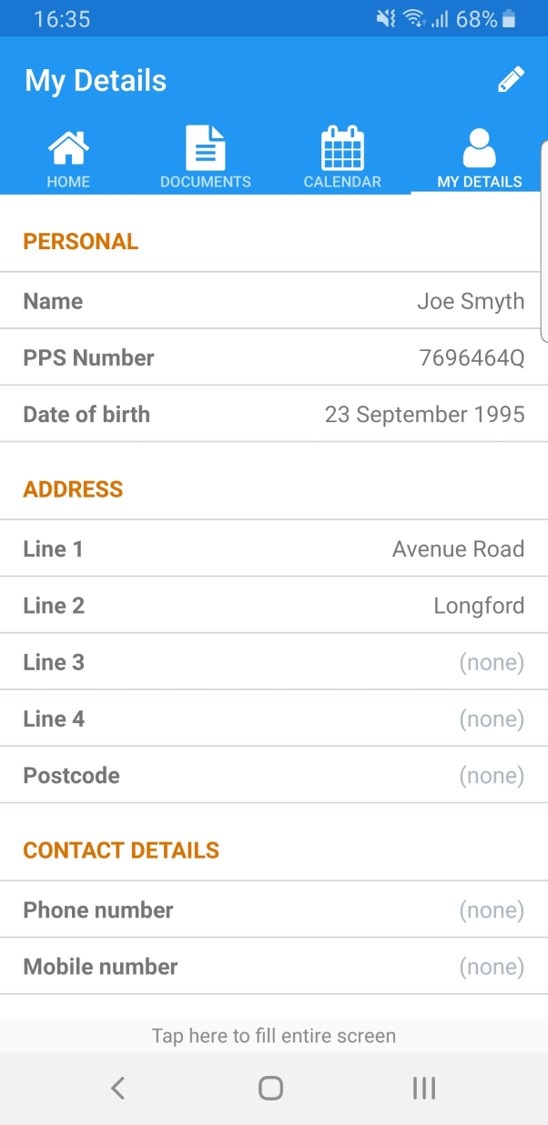The image size is (548, 1125).
Task: Tap the Android back arrow
Action: pos(118,1088)
